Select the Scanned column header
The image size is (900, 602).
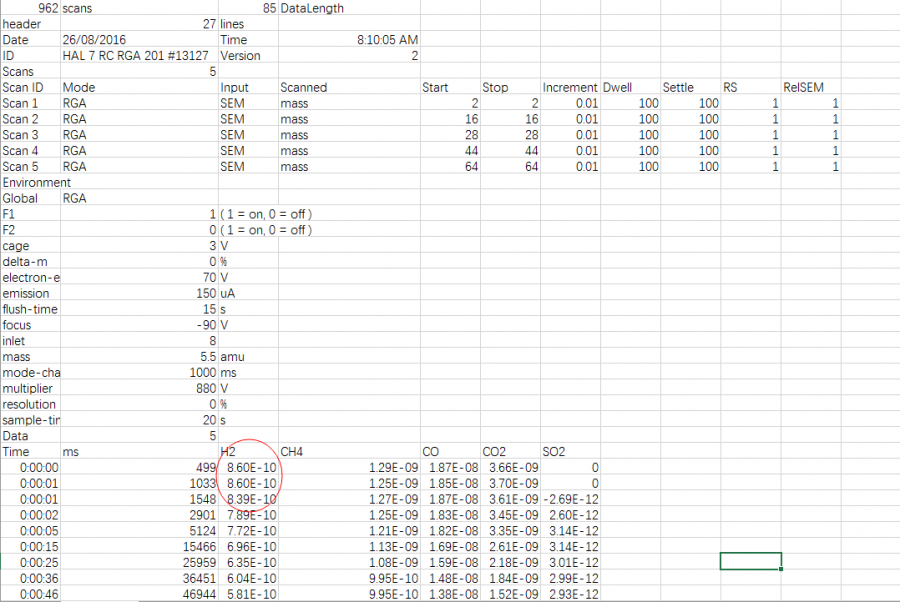(x=349, y=87)
